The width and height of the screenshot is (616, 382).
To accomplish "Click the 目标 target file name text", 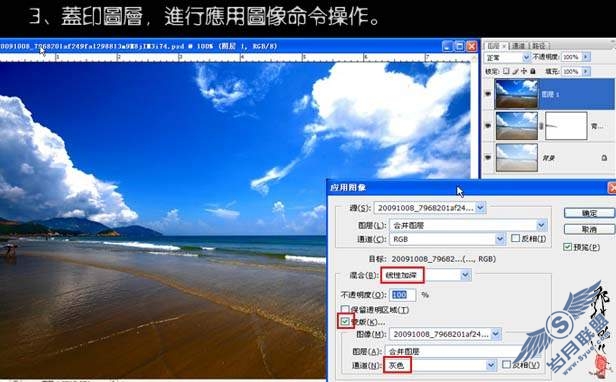I will pos(444,259).
